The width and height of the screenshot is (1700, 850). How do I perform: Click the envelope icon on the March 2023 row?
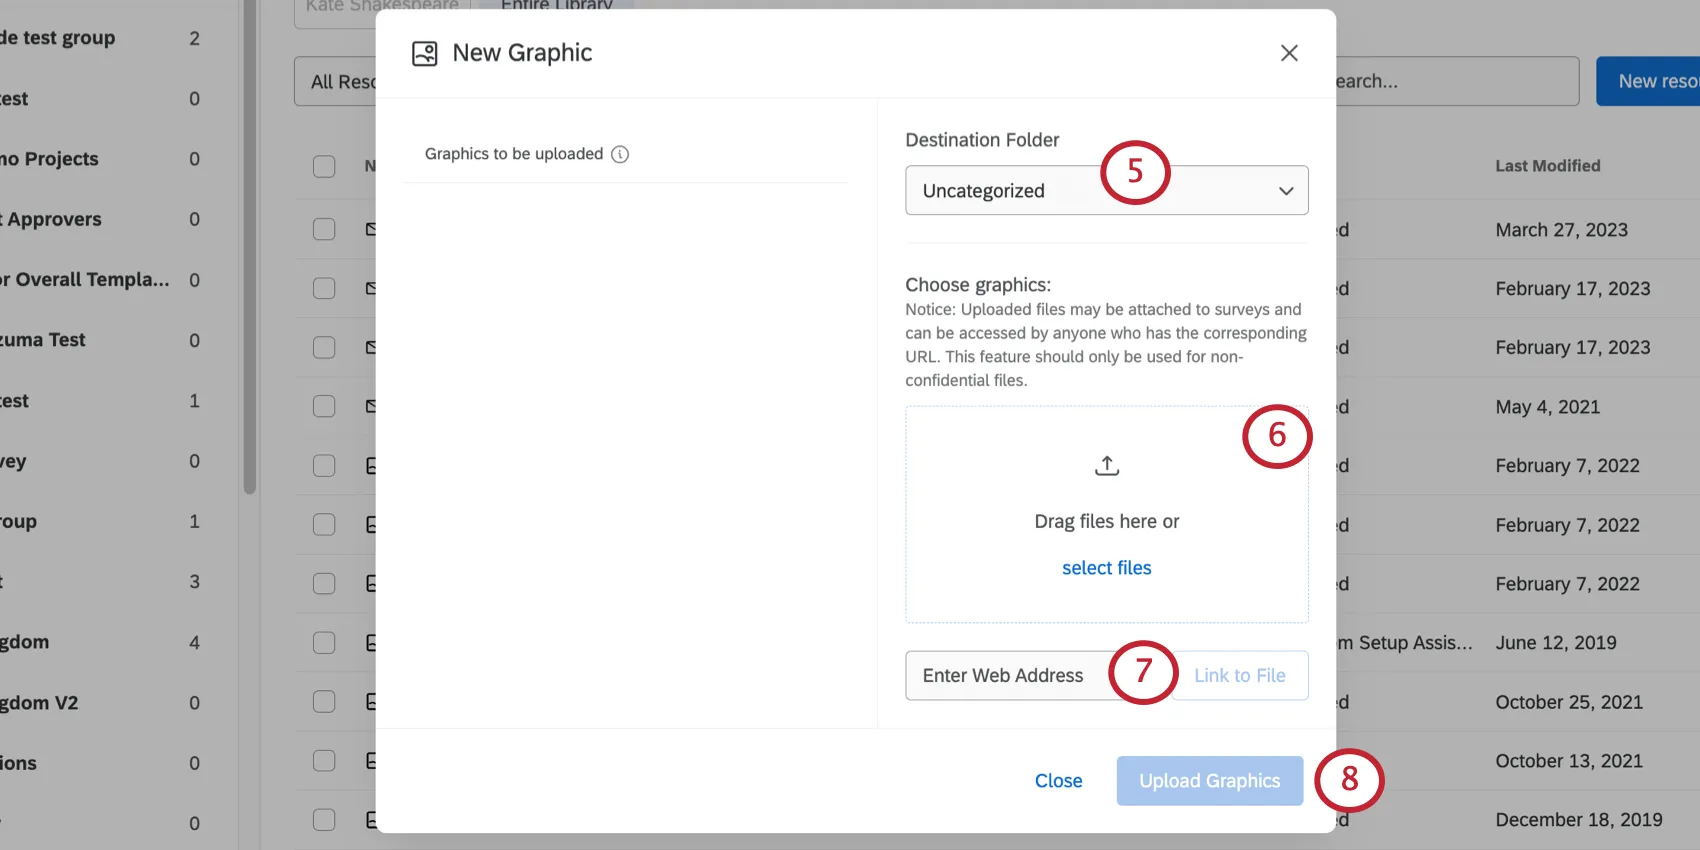click(x=369, y=229)
